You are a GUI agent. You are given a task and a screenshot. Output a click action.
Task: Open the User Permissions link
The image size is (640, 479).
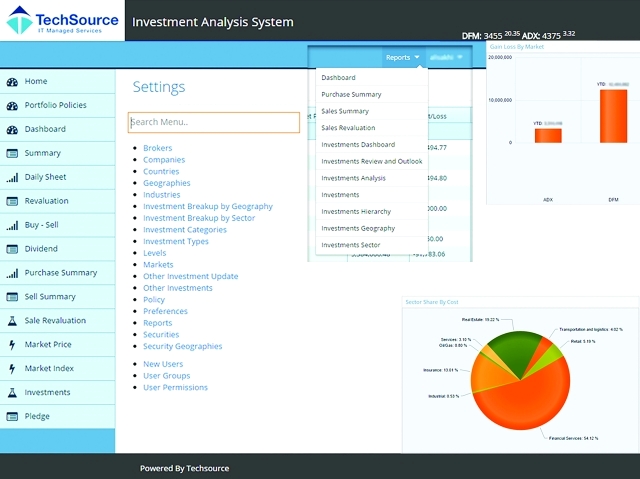coord(175,387)
